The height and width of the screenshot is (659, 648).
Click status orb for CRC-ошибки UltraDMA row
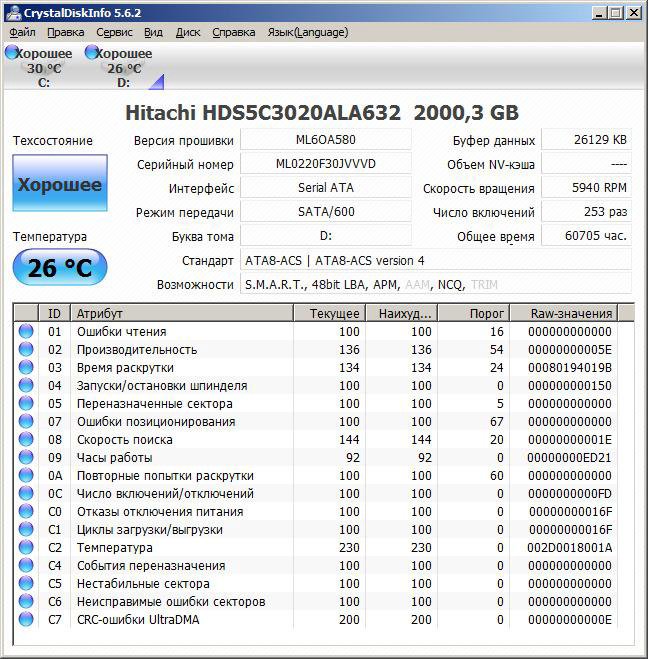coord(26,620)
